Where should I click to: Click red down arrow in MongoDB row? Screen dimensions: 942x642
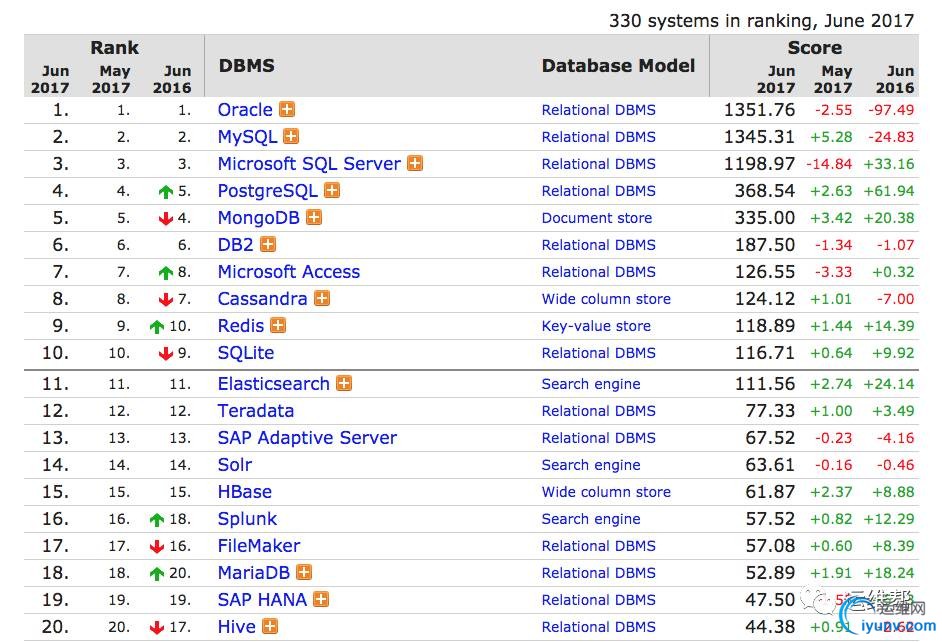[x=166, y=219]
